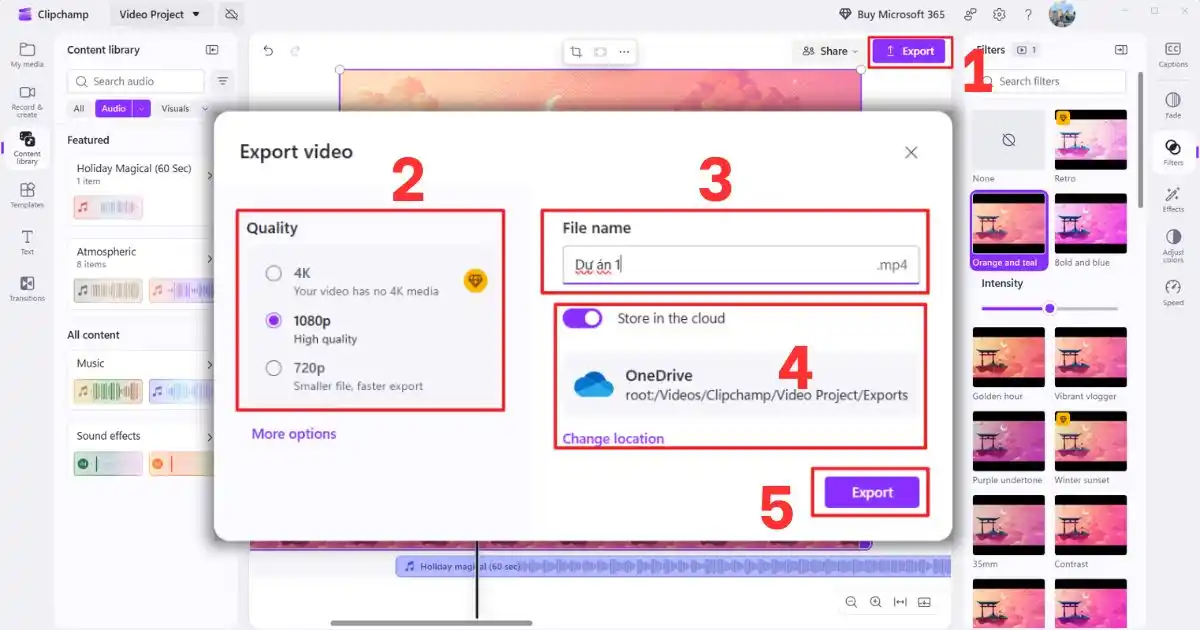Click the fit icon in floating toolbar

[600, 51]
